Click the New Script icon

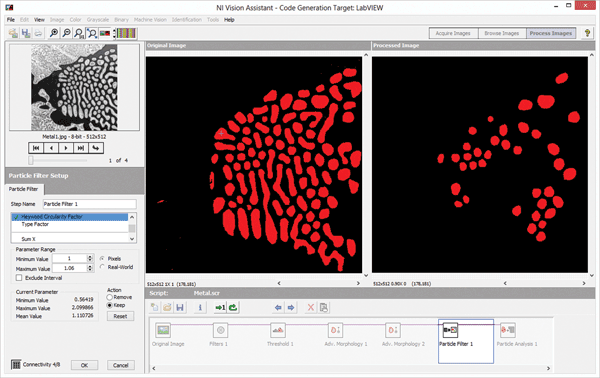pyautogui.click(x=155, y=307)
